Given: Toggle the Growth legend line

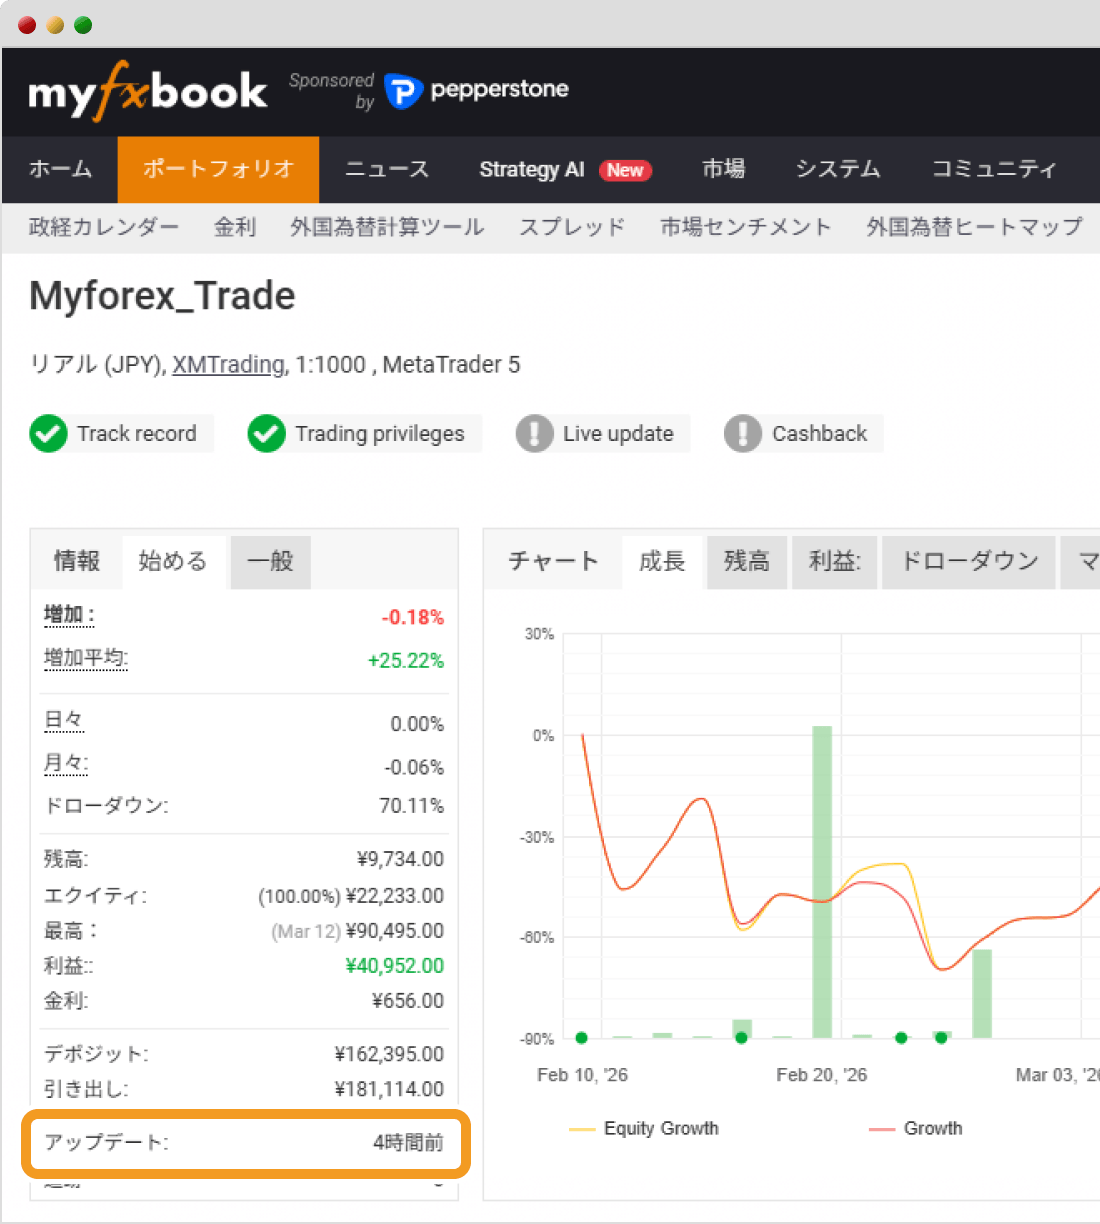Looking at the screenshot, I should tap(916, 1128).
